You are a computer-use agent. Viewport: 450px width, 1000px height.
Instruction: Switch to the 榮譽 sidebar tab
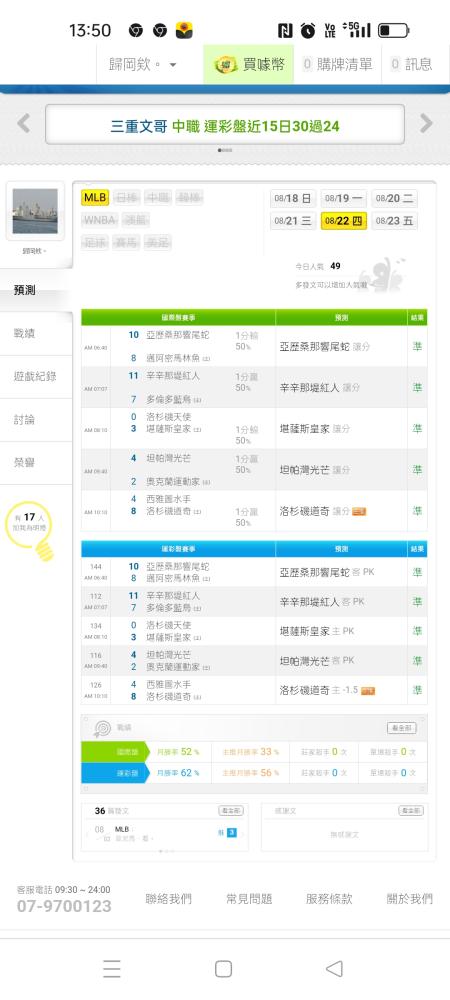pos(36,463)
